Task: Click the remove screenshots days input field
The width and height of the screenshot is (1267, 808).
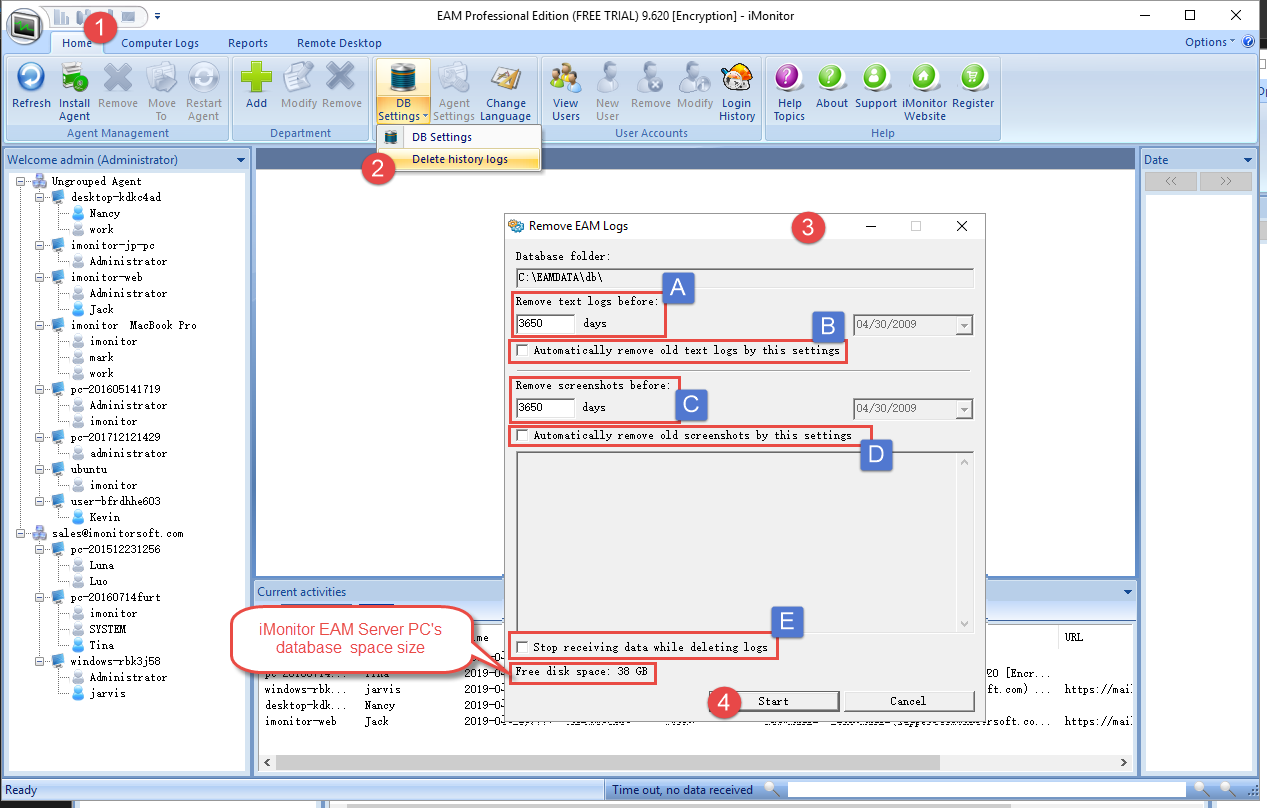Action: coord(545,408)
